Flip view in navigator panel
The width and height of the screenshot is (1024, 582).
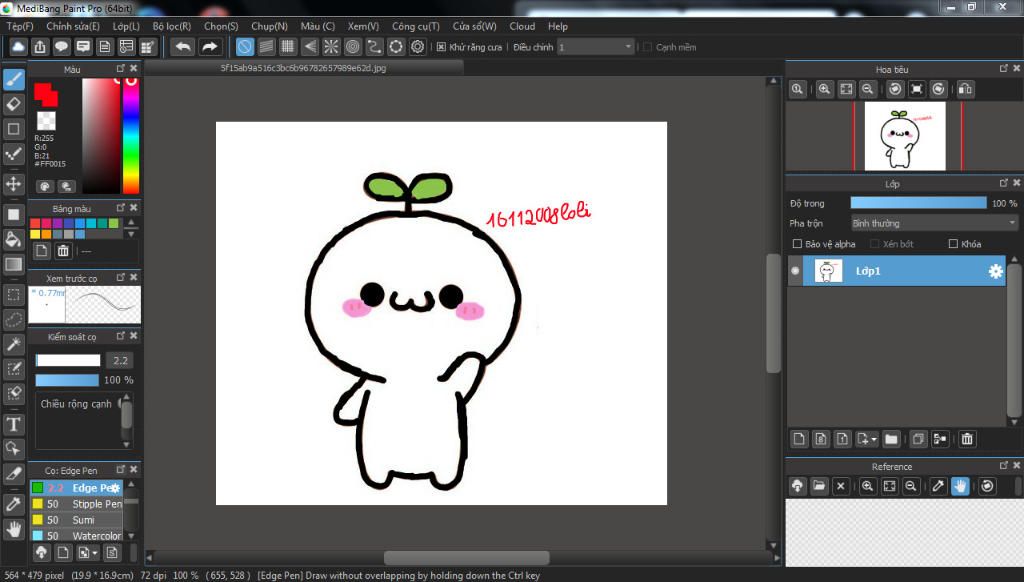coord(965,89)
